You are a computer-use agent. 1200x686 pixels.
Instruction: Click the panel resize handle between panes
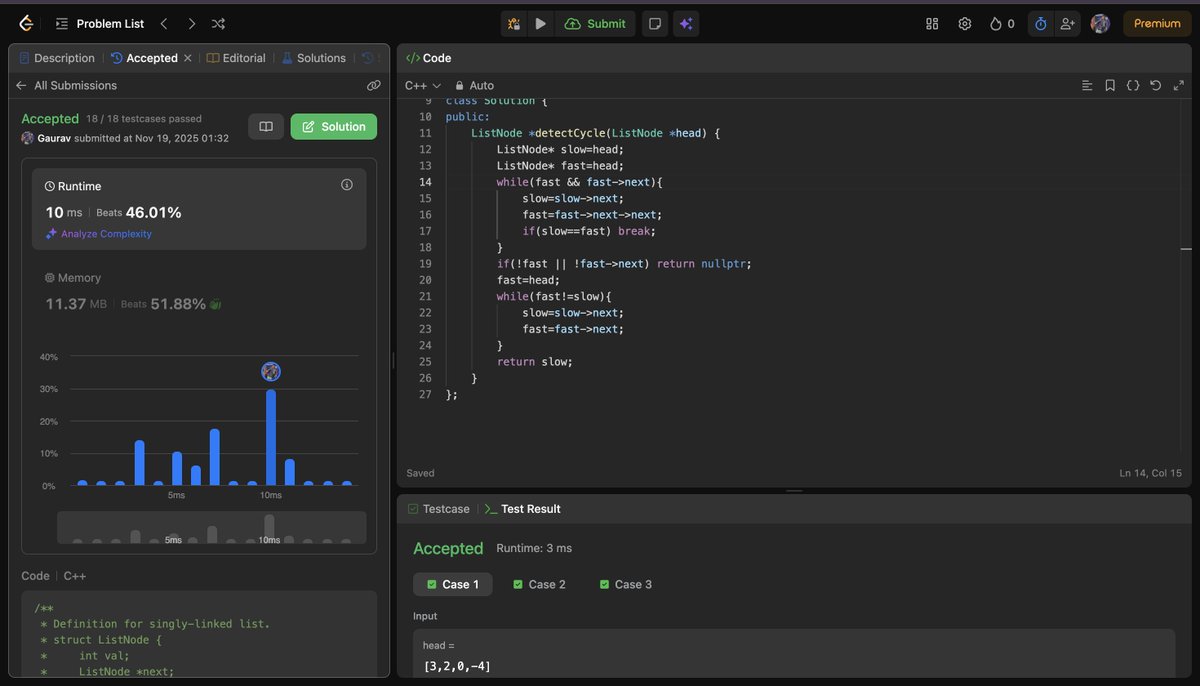click(x=393, y=360)
